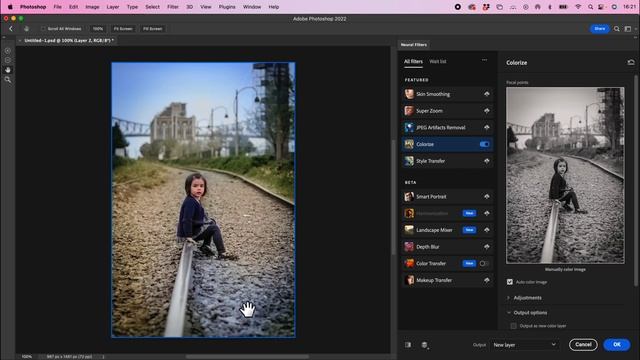Switch to the Wait list tab

438,61
